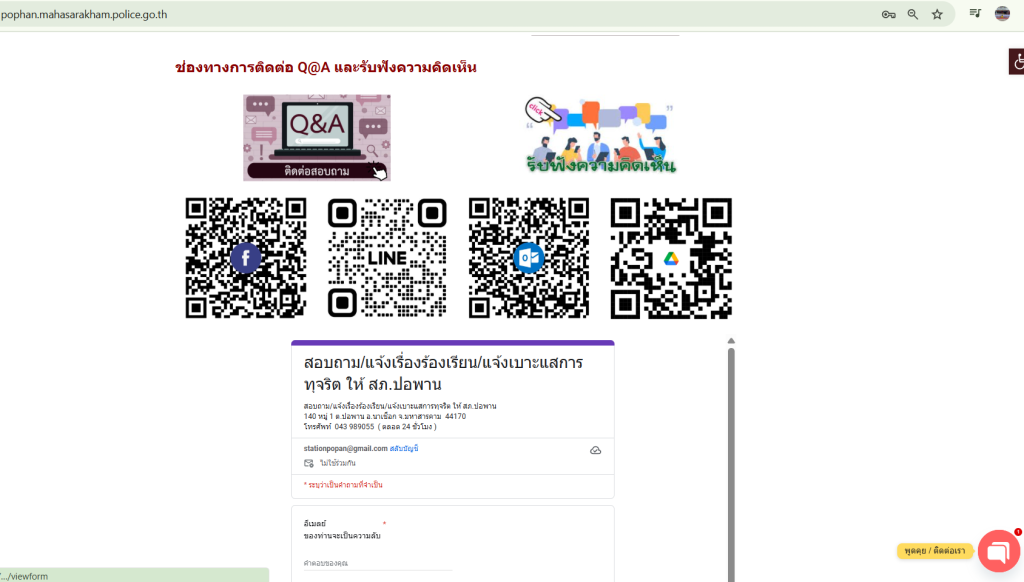This screenshot has height=582, width=1024.
Task: Click the สลับบัญชี switch account link
Action: [404, 449]
